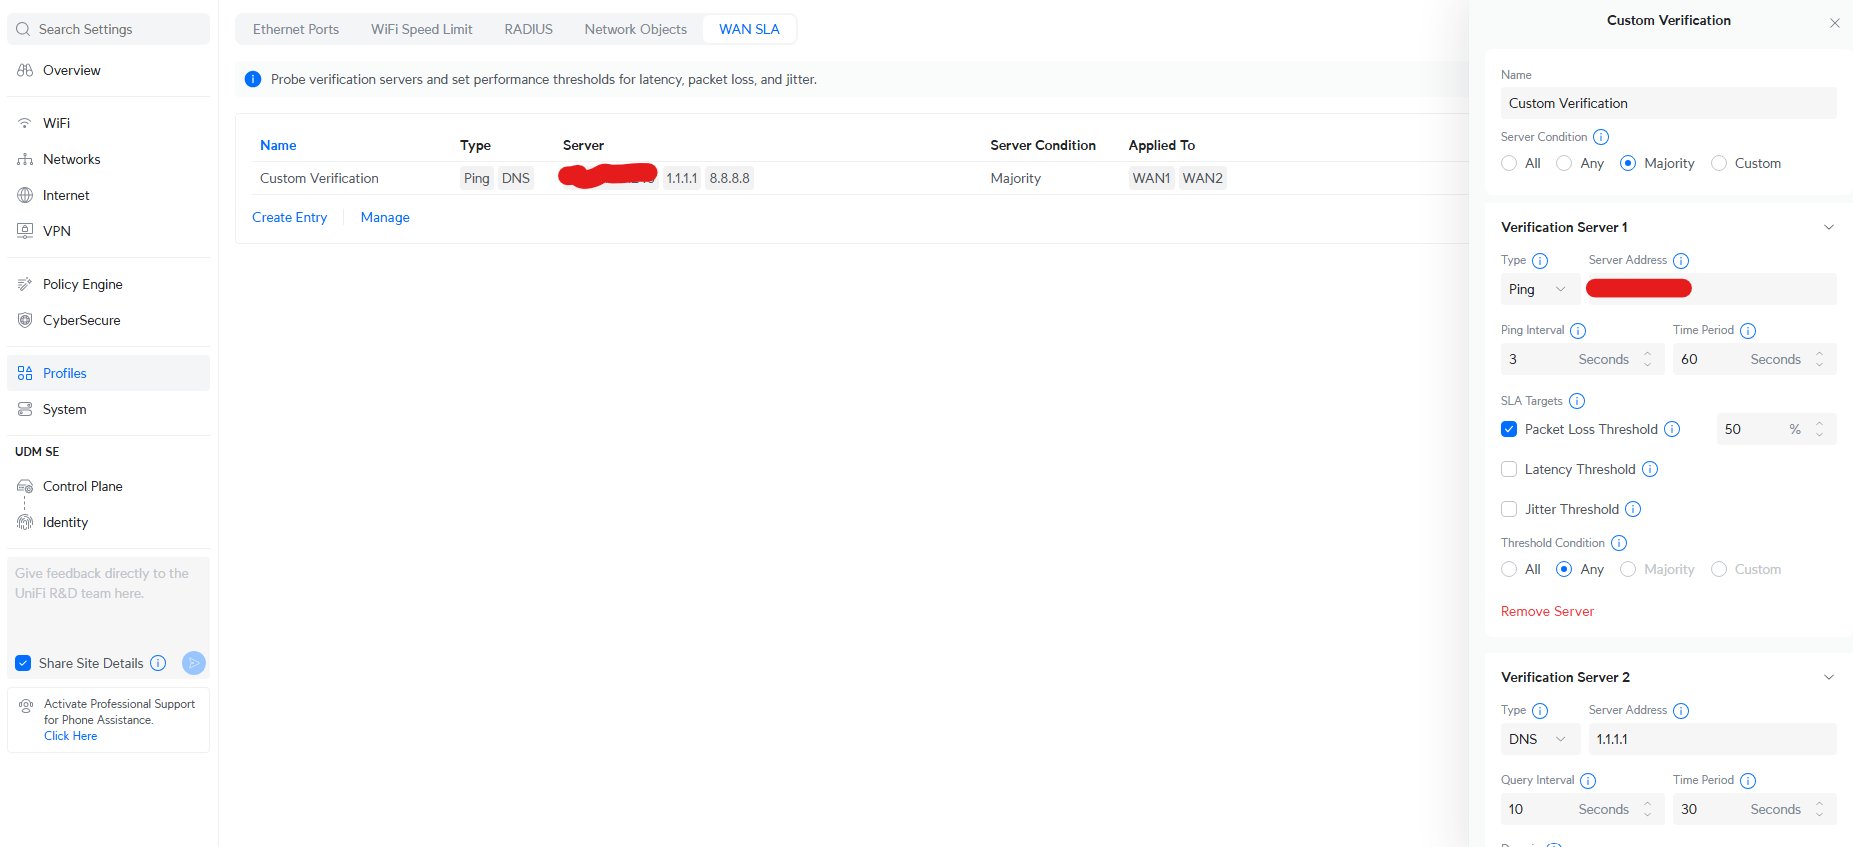The image size is (1853, 847).
Task: Close the Custom Verification panel
Action: [1835, 23]
